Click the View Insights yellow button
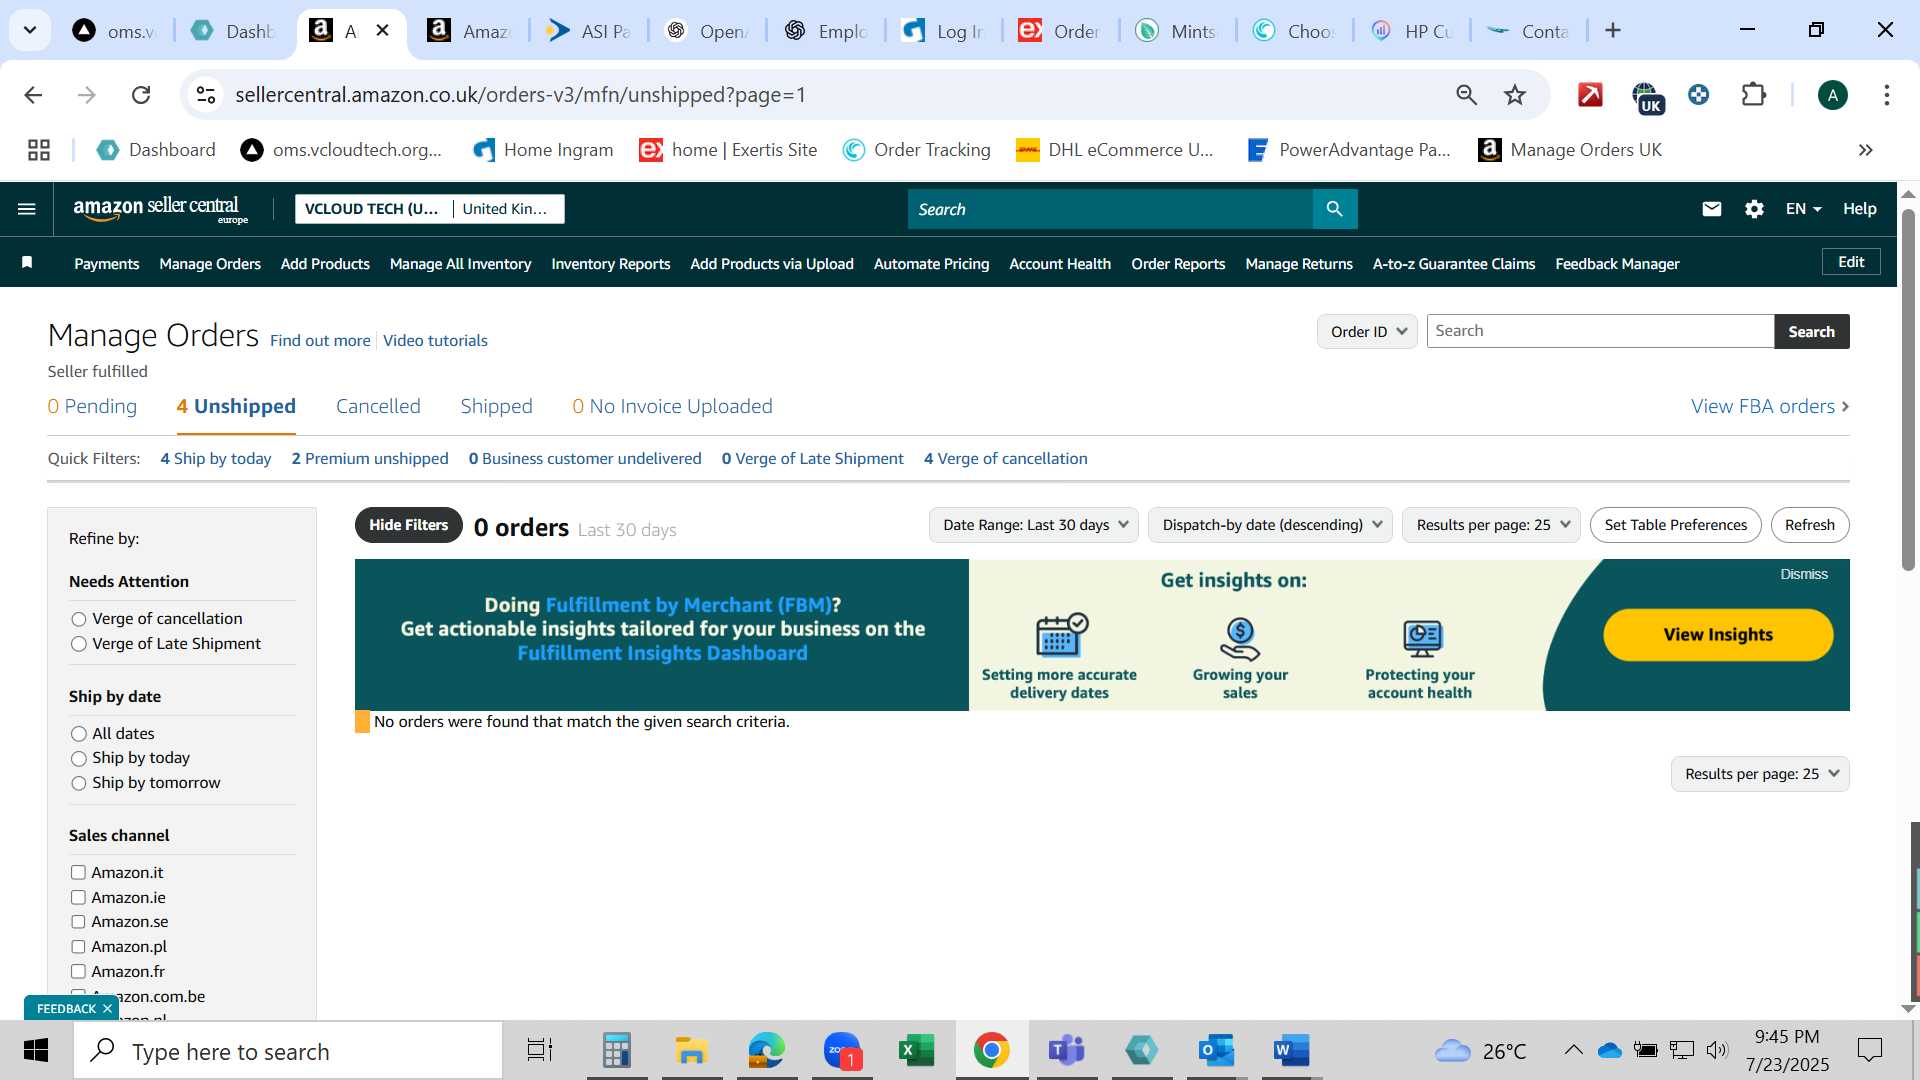This screenshot has height=1080, width=1920. [1718, 635]
